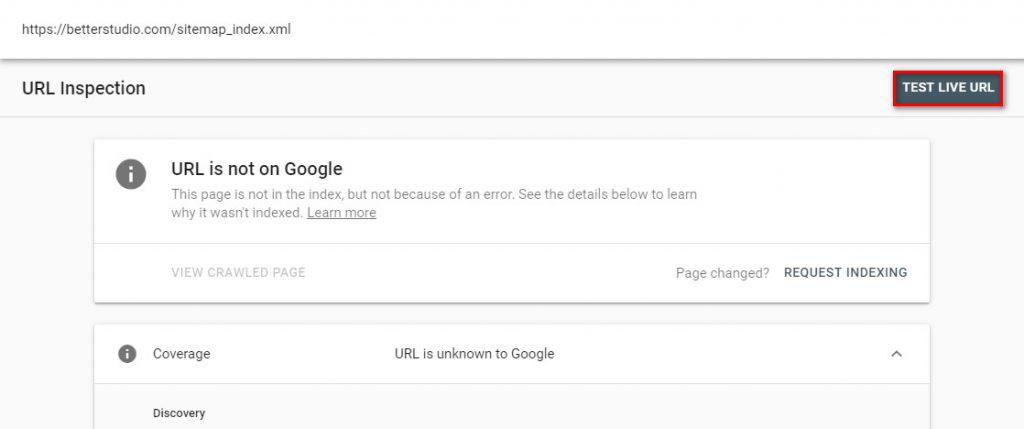Click the phrase 'This page is not in the index'

pos(256,194)
